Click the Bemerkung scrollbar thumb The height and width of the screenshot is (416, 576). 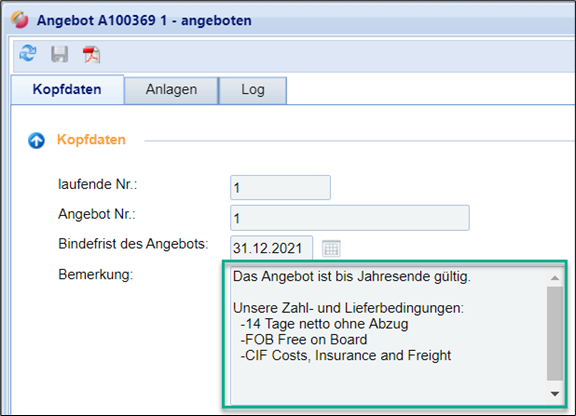555,334
